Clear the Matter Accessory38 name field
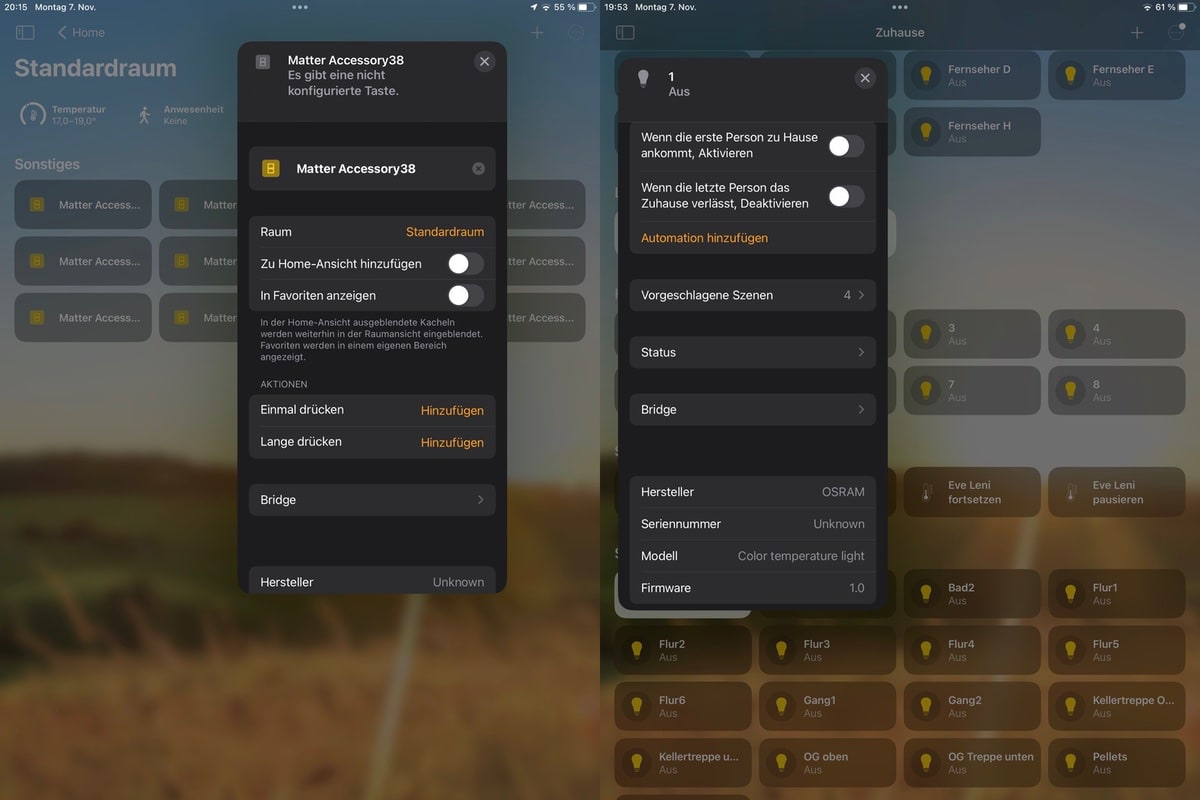Viewport: 1200px width, 800px height. 478,169
